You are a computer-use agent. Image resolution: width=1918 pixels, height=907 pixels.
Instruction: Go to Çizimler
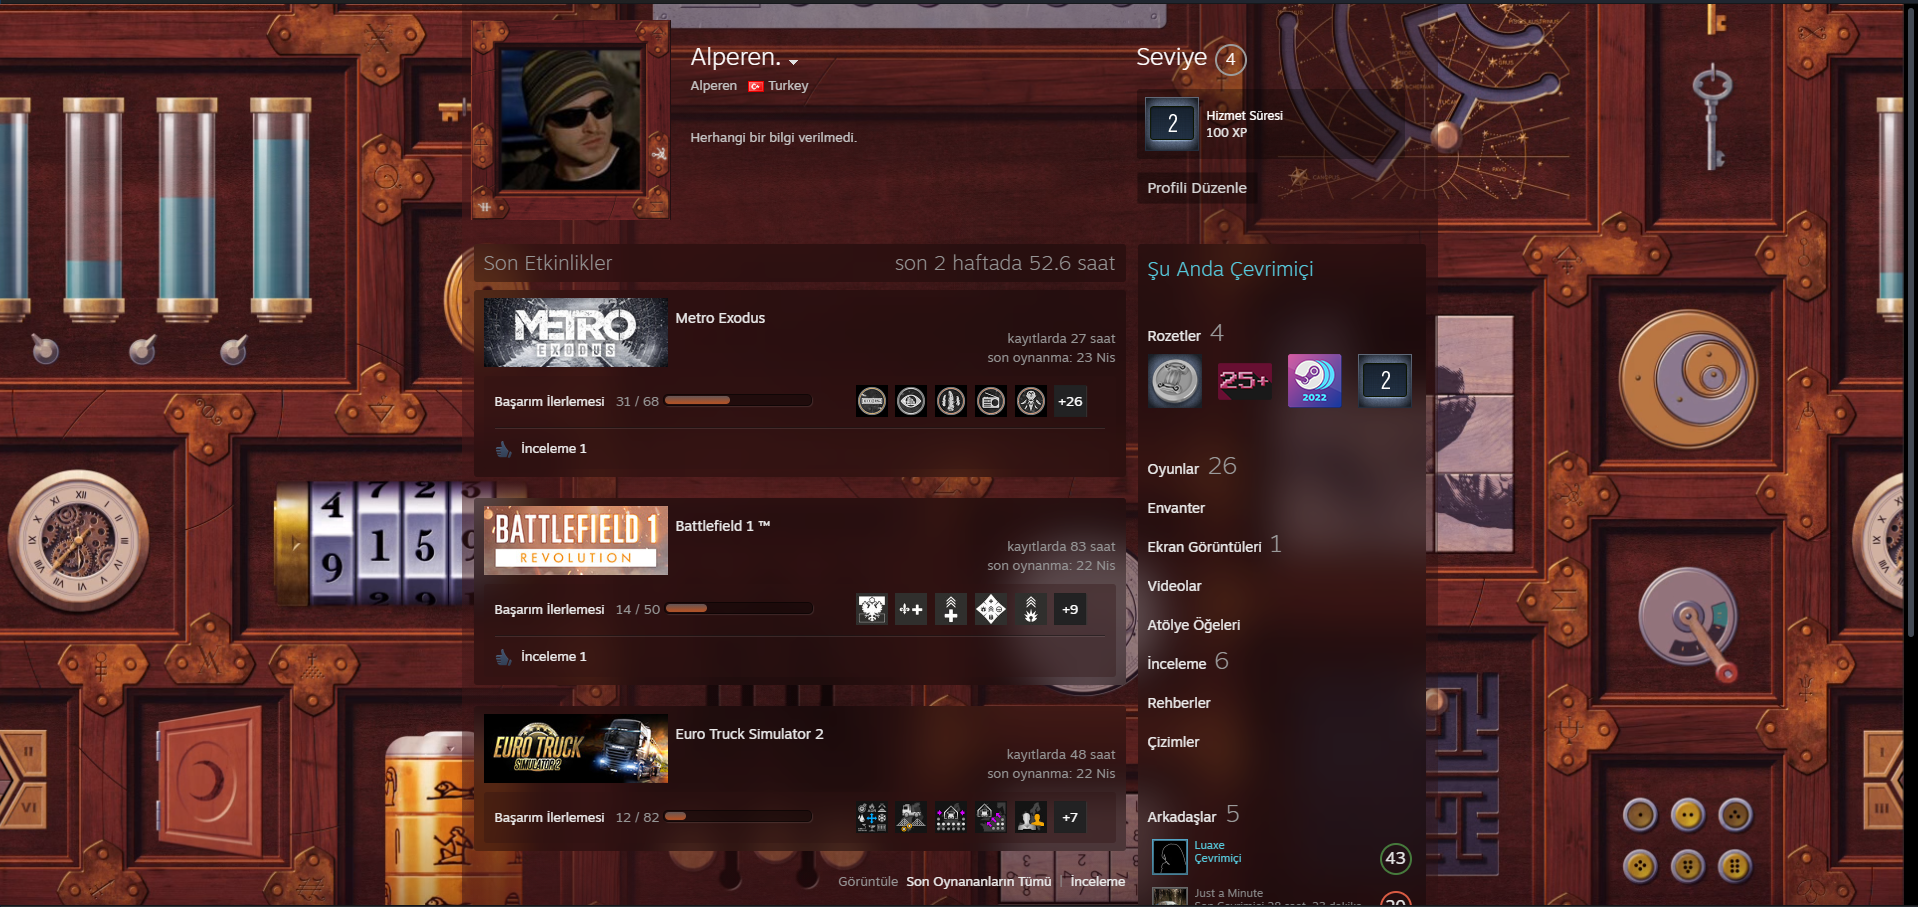tap(1173, 742)
